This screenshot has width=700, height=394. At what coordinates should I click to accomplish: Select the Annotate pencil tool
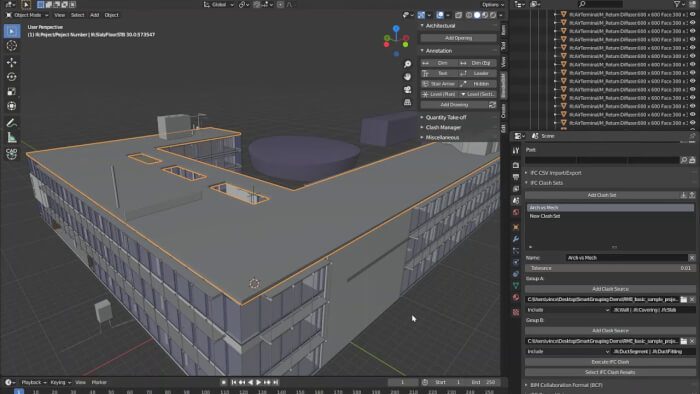[x=12, y=123]
